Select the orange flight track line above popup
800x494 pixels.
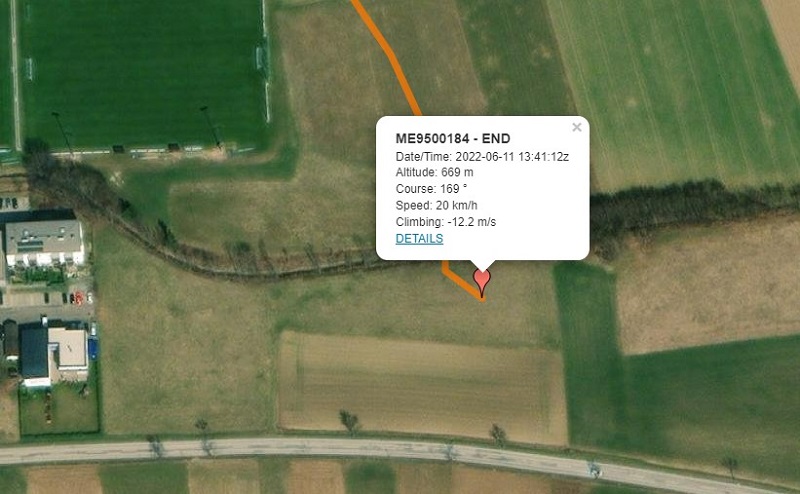pyautogui.click(x=388, y=54)
